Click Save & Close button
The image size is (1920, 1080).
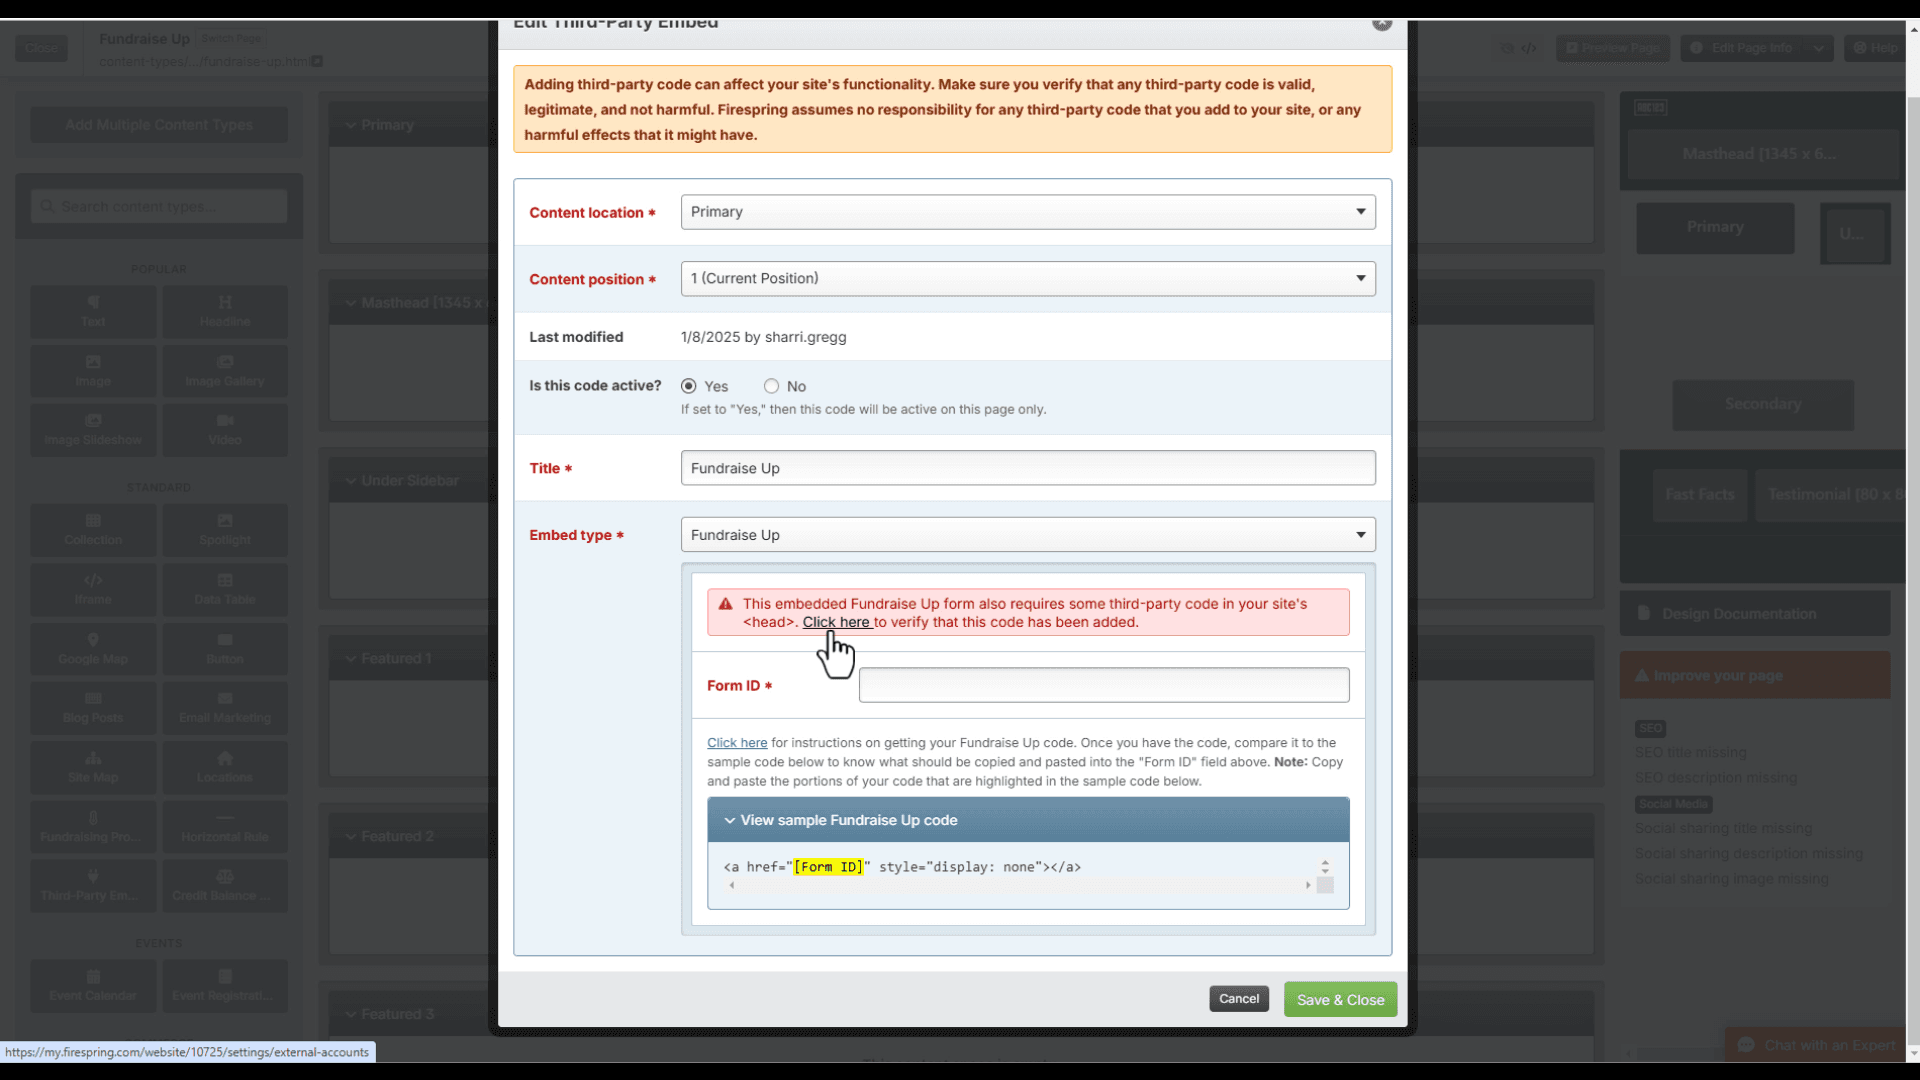click(x=1340, y=1000)
